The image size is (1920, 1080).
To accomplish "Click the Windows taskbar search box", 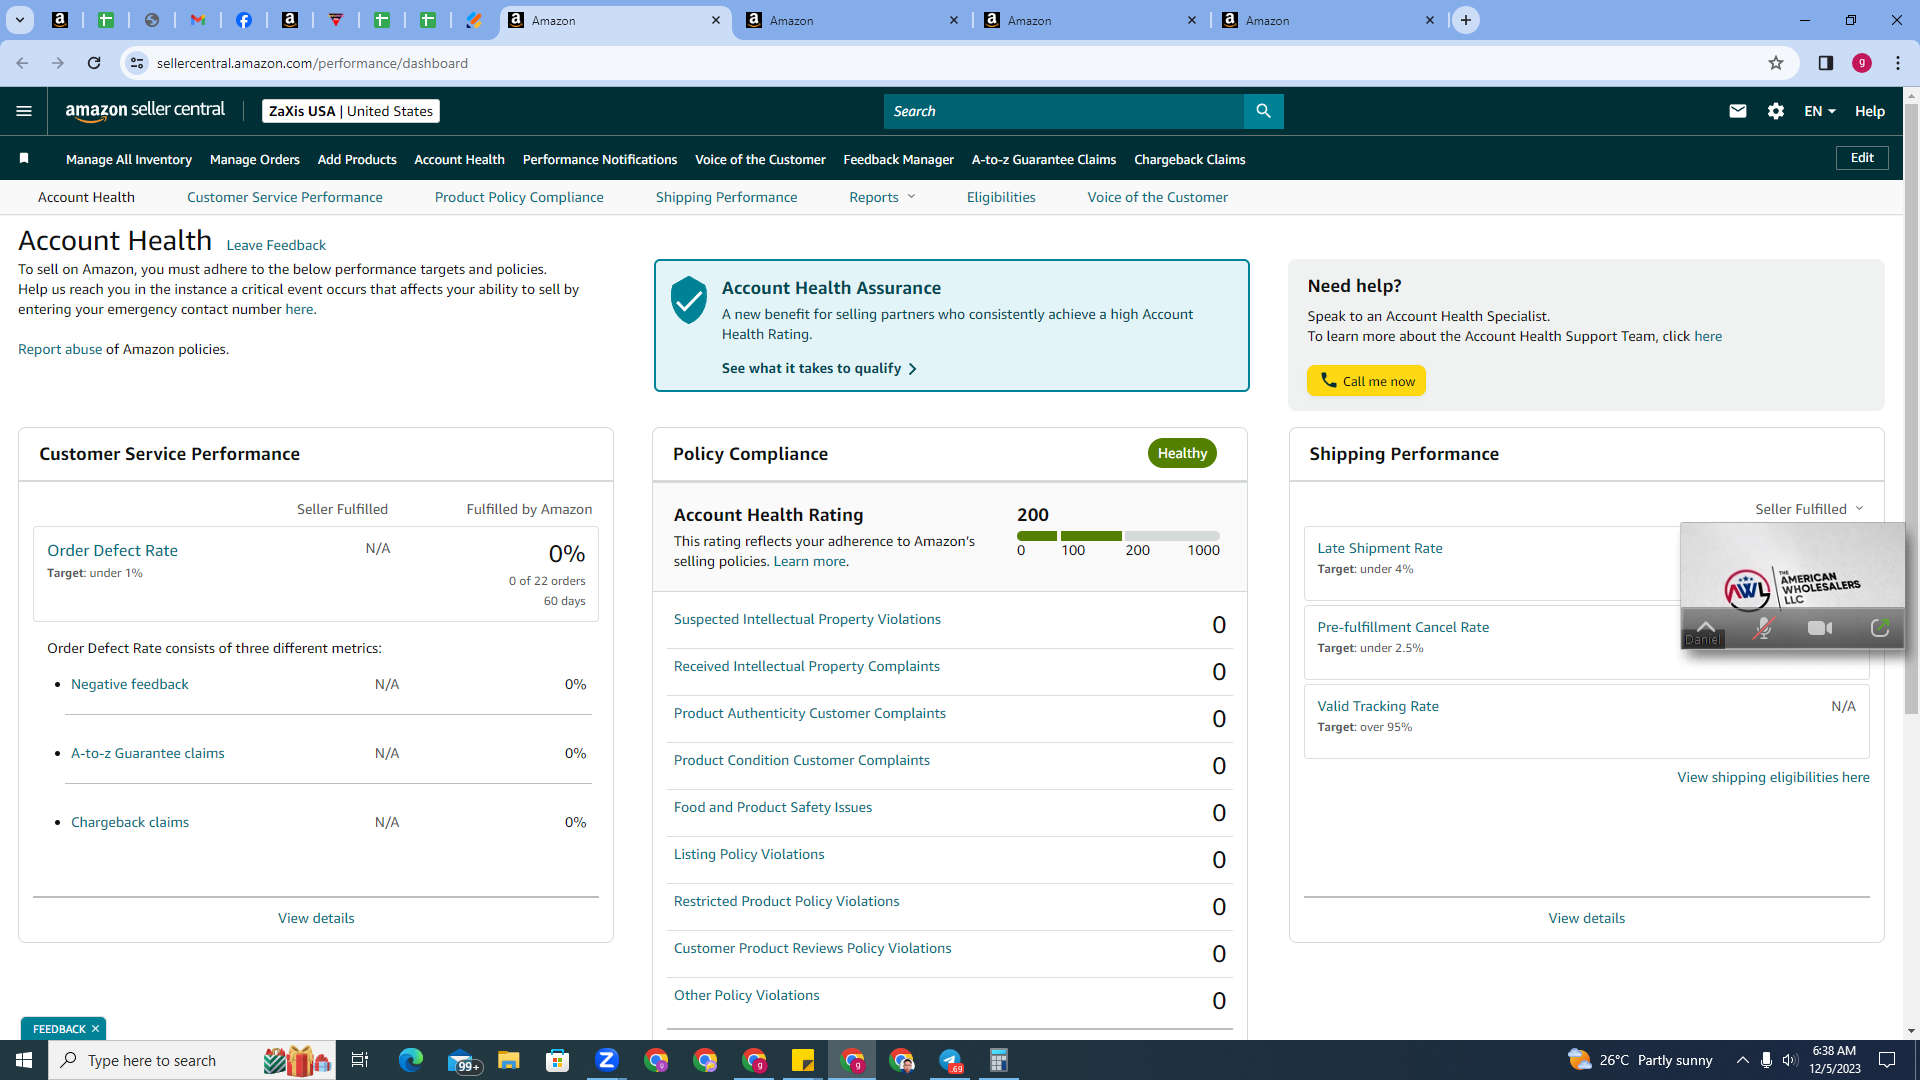I will [190, 1060].
